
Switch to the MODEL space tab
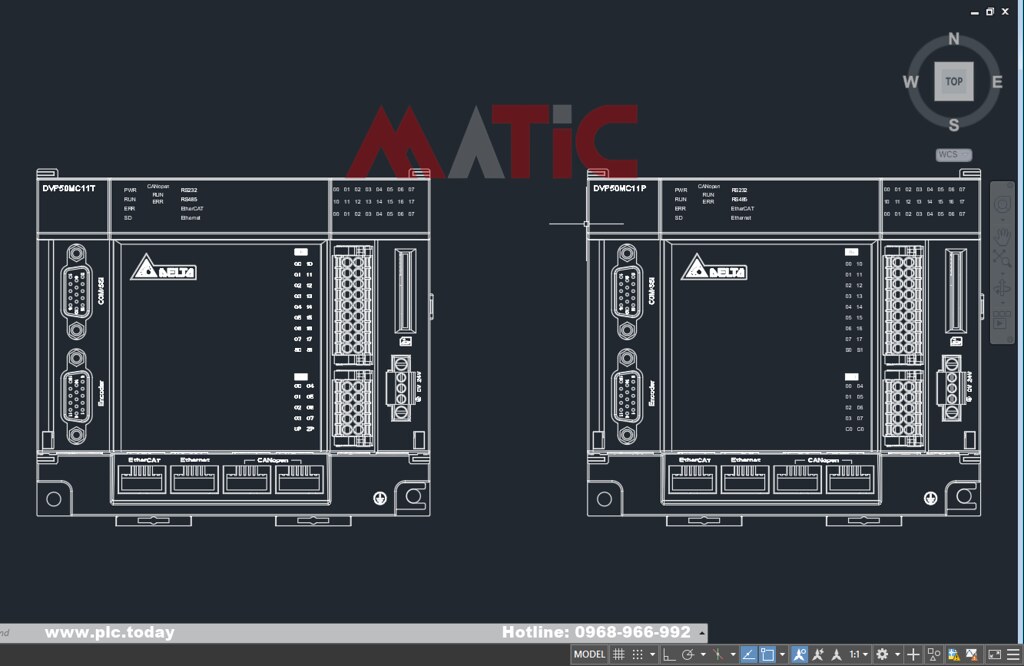point(589,654)
